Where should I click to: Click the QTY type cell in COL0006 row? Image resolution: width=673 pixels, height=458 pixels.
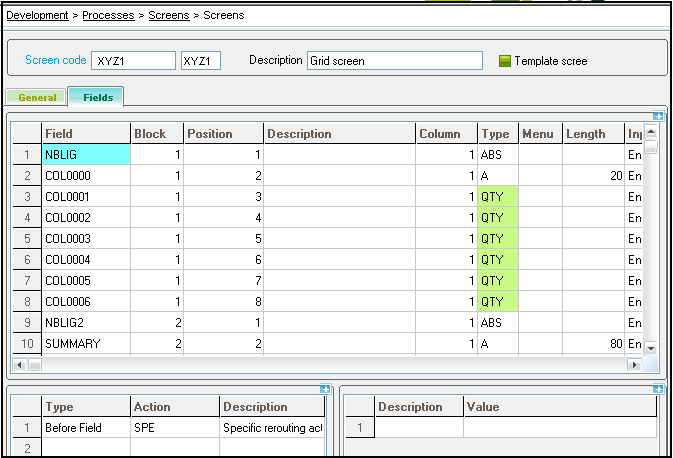[x=498, y=302]
